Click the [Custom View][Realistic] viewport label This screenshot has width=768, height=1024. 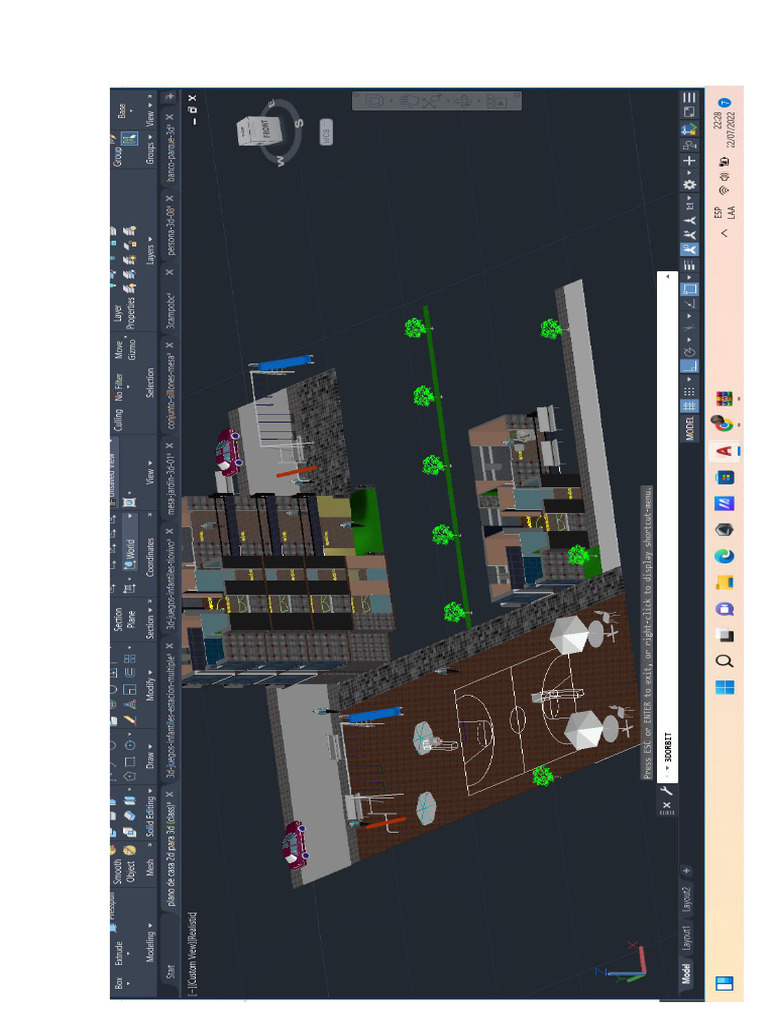click(193, 953)
